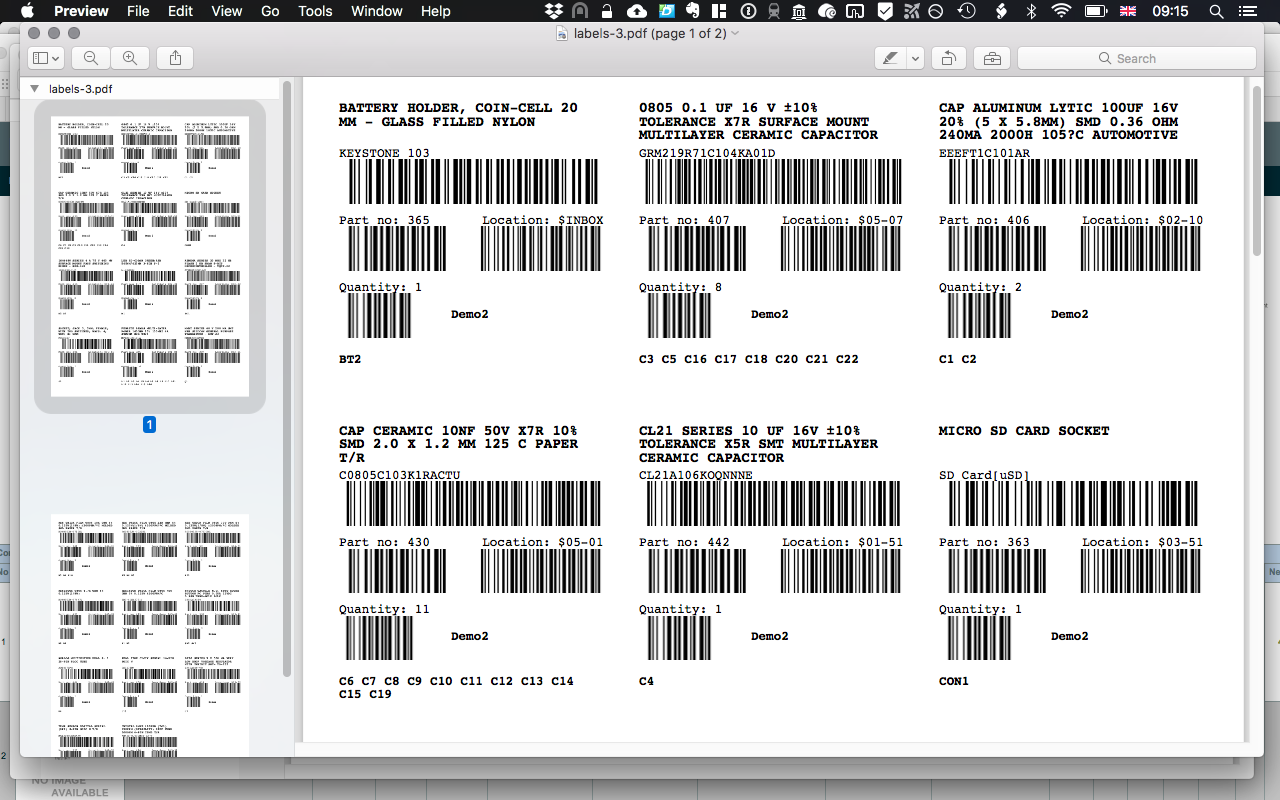This screenshot has height=800, width=1280.
Task: Zoom in on the document
Action: tap(130, 58)
